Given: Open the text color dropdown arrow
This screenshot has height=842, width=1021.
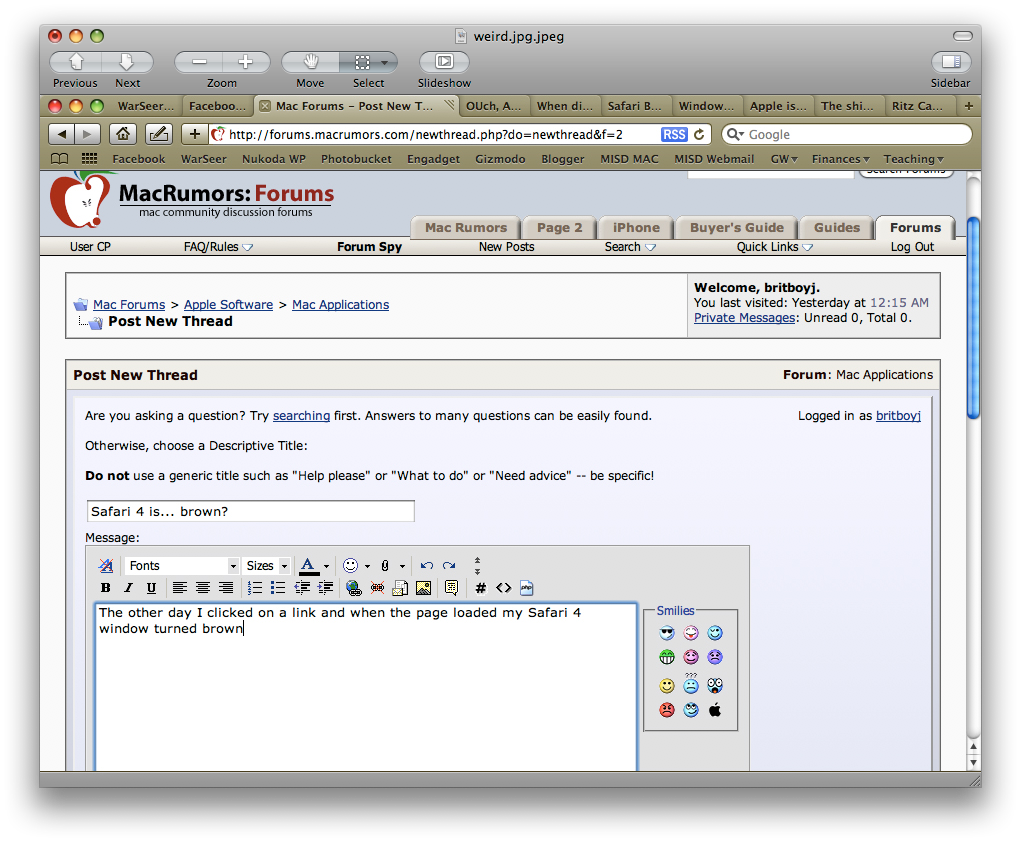Looking at the screenshot, I should click(x=326, y=566).
